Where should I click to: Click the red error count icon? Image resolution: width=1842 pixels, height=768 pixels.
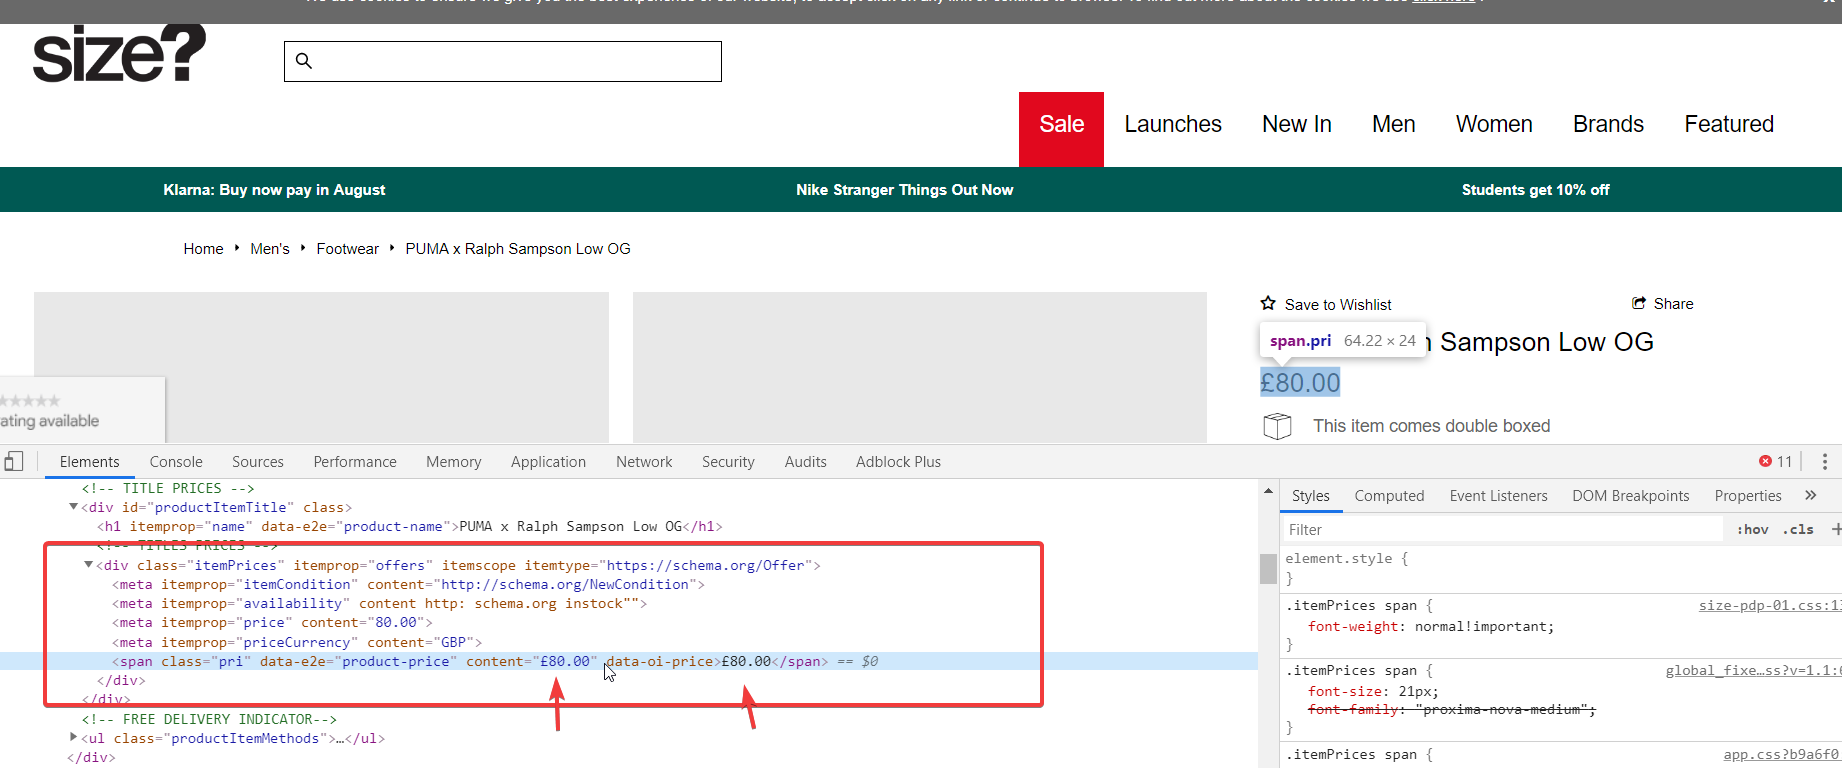(1765, 461)
